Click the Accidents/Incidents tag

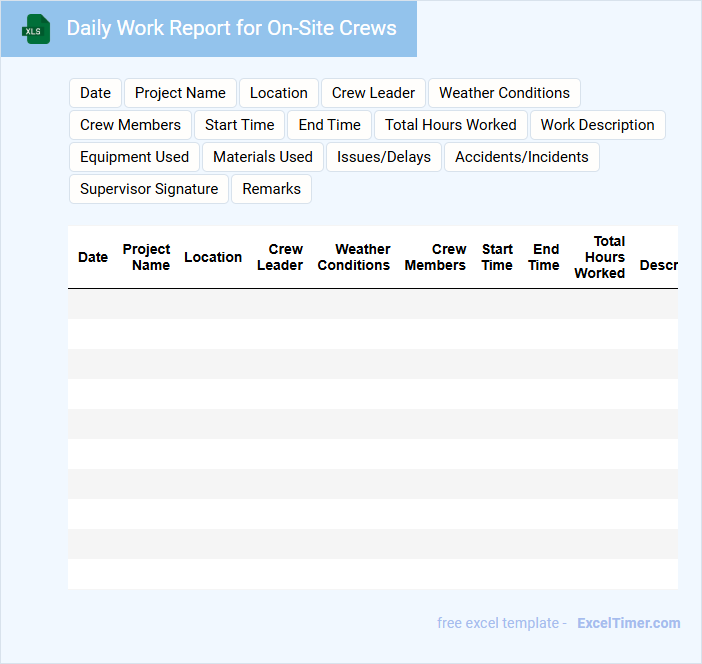click(522, 157)
